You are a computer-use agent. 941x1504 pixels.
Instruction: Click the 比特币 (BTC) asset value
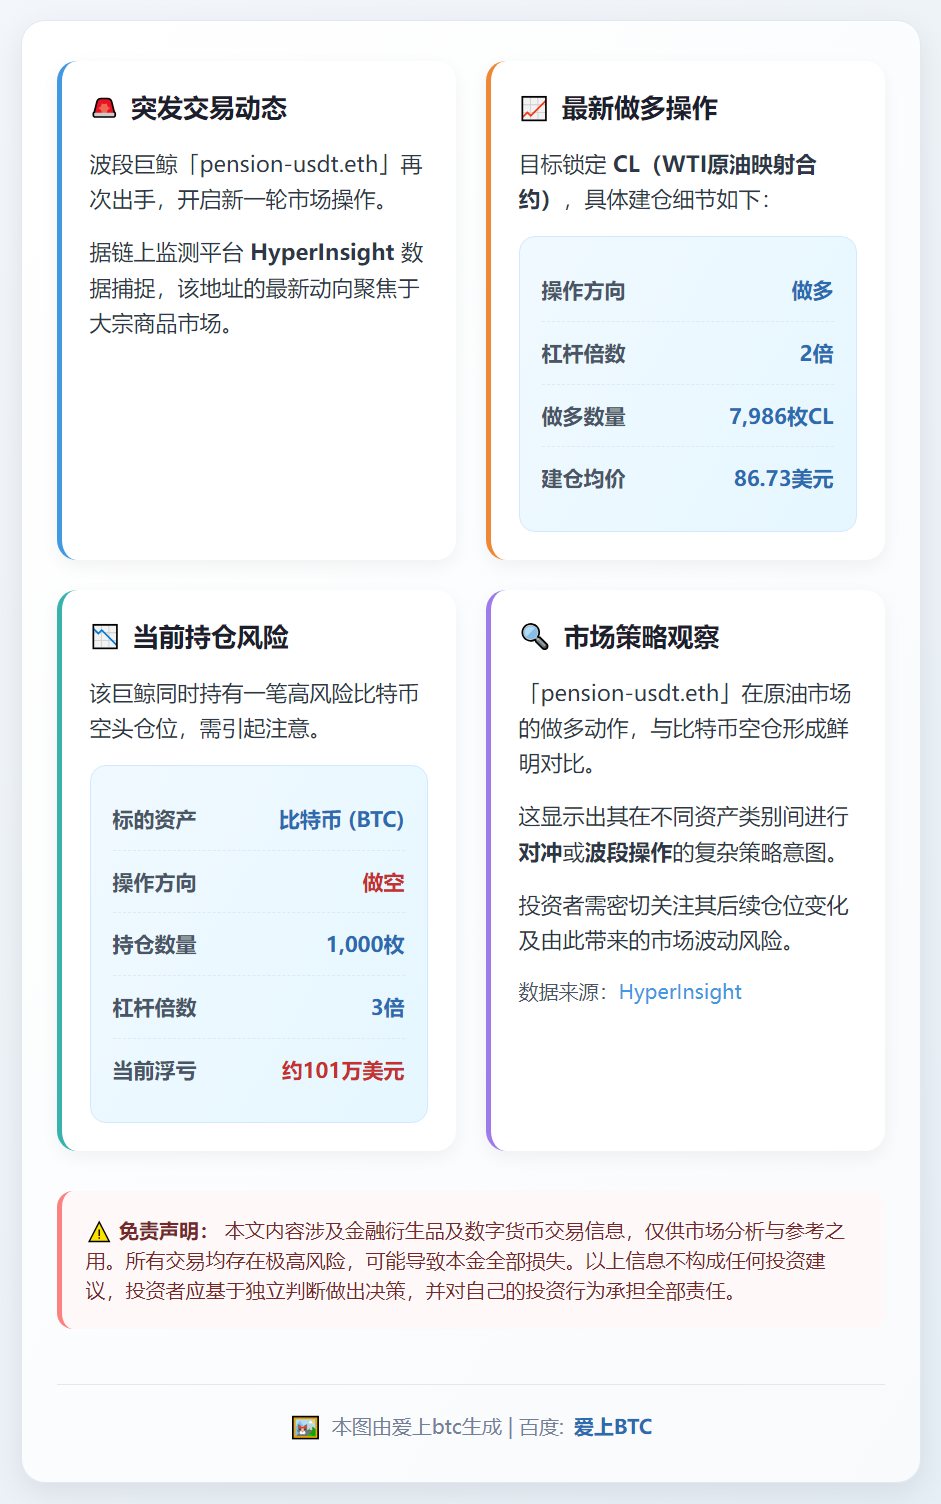(341, 820)
